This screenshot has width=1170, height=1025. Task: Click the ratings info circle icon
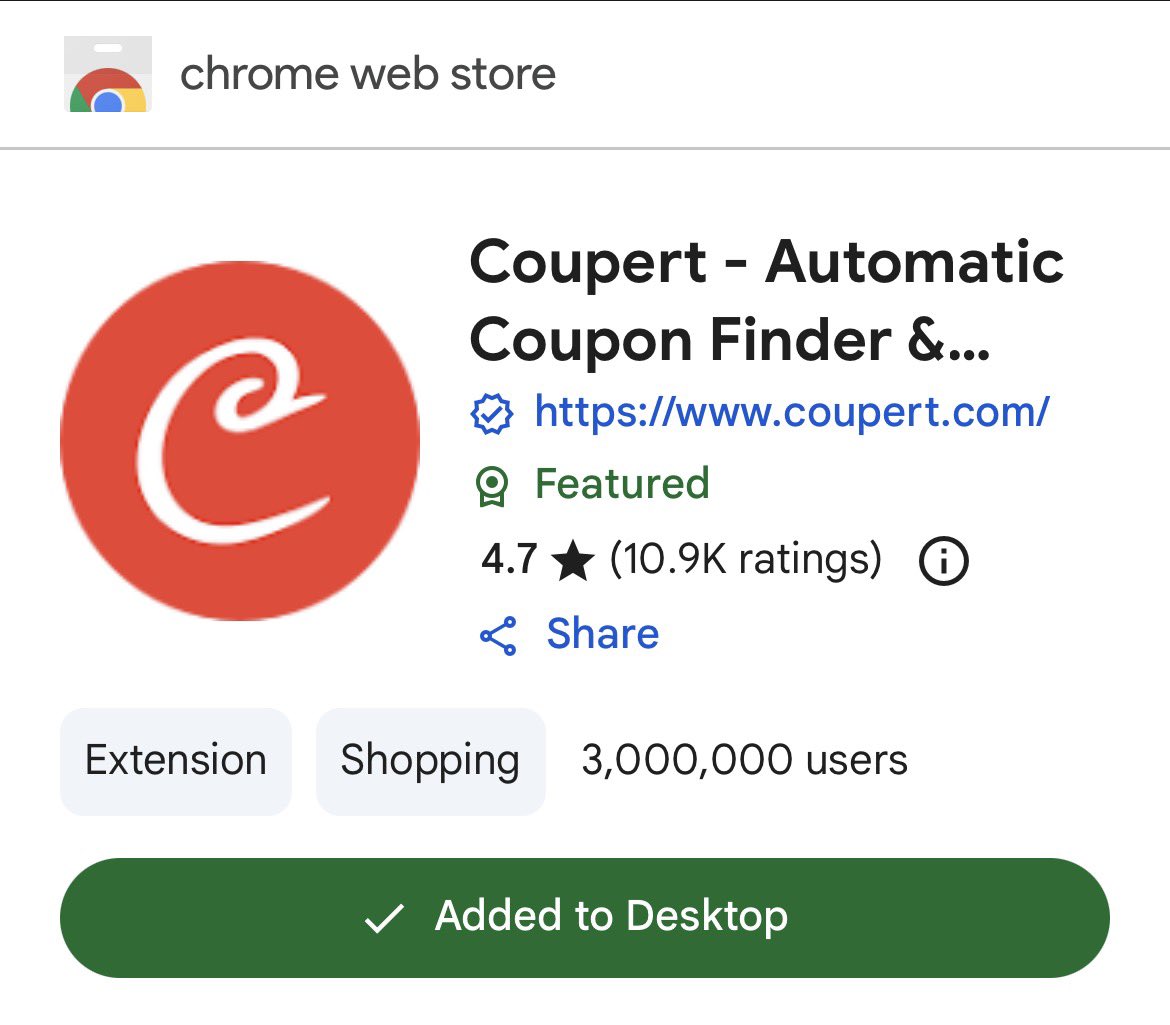coord(944,560)
